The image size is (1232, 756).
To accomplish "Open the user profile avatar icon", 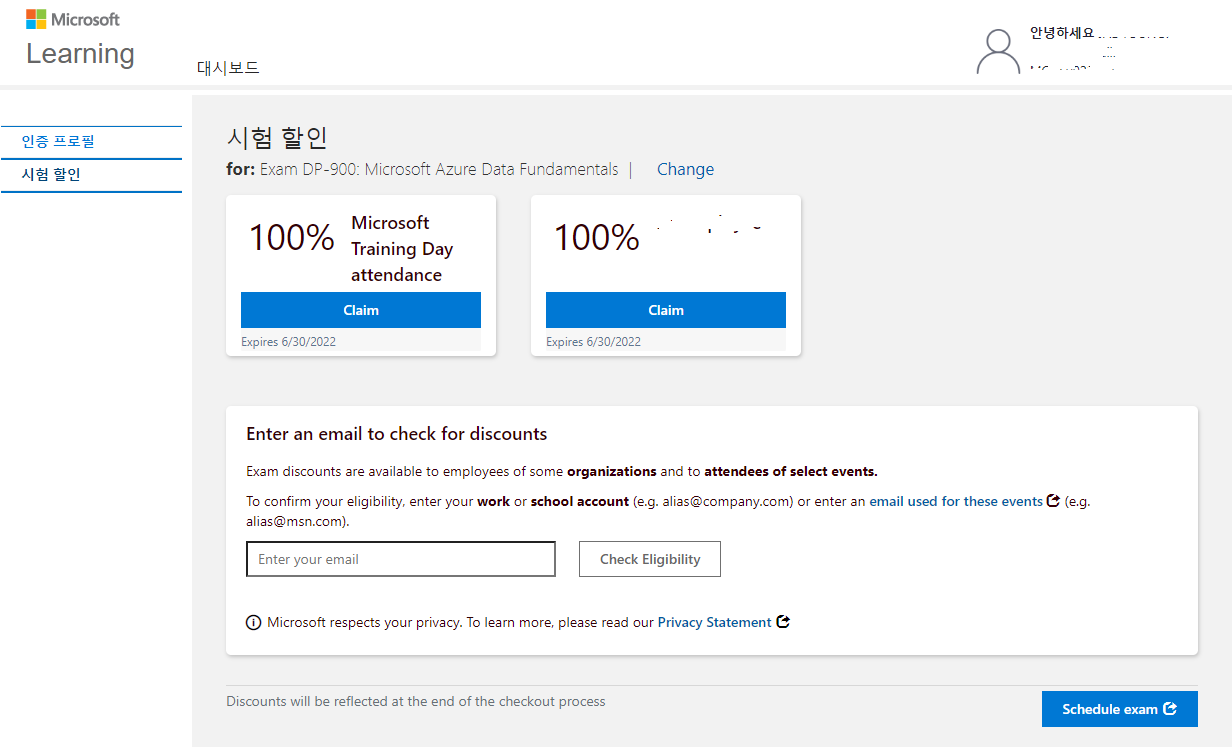I will click(x=998, y=51).
